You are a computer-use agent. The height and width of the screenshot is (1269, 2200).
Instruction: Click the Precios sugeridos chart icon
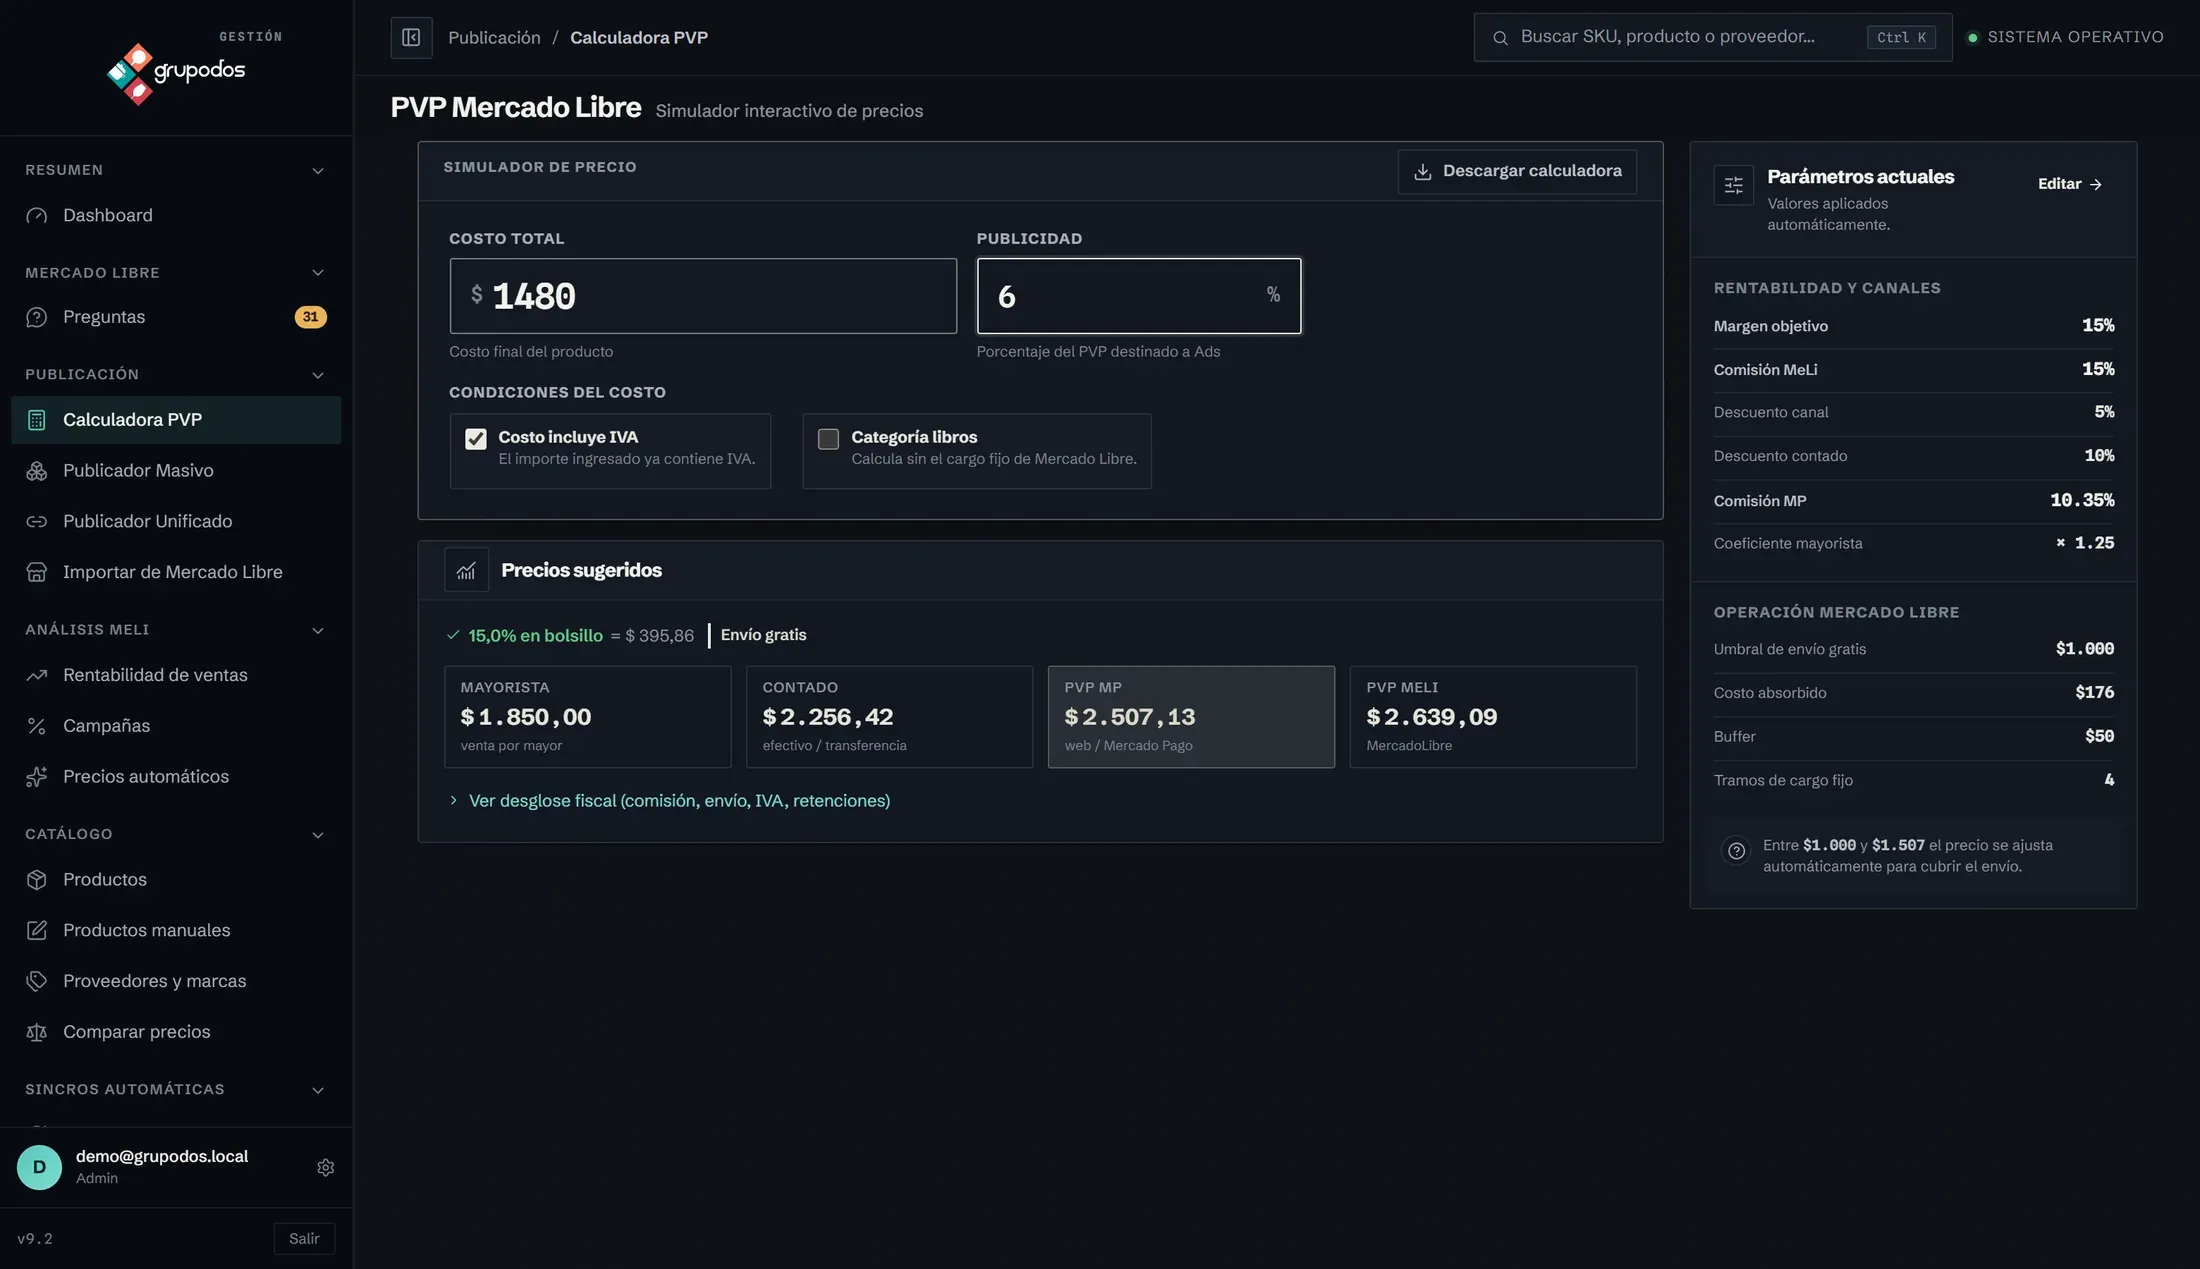click(x=466, y=570)
